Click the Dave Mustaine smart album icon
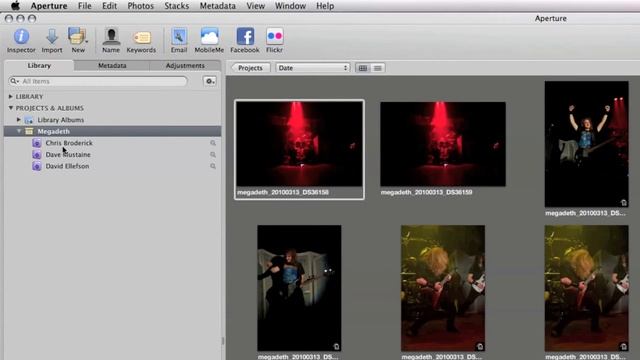The image size is (640, 360). (37, 155)
